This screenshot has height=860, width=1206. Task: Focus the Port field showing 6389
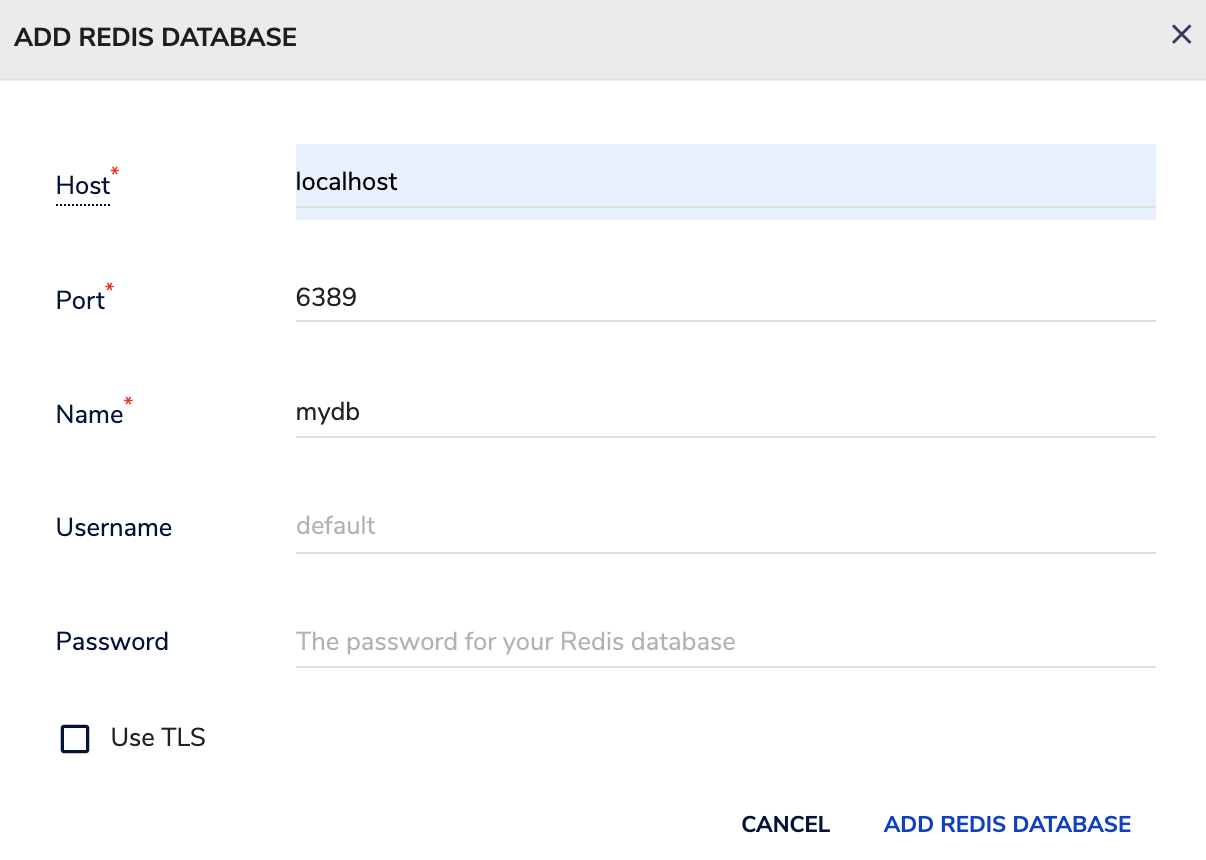coord(726,297)
